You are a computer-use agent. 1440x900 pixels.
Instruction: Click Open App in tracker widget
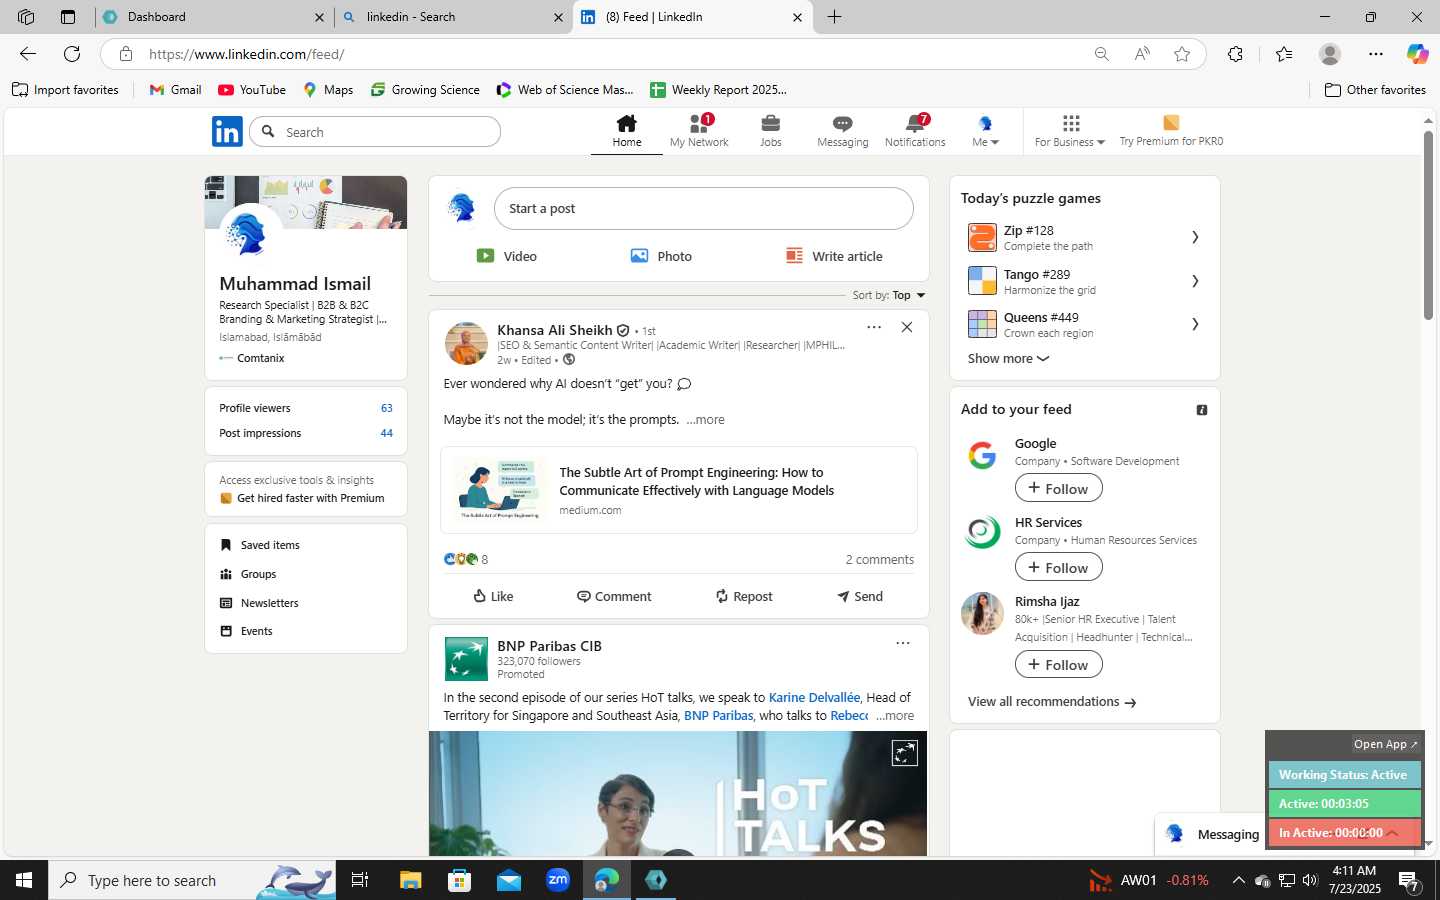[x=1385, y=744]
